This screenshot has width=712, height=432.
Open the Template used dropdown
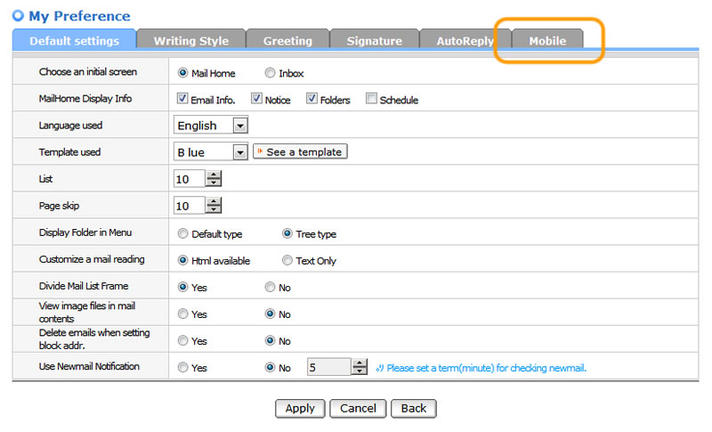tap(239, 152)
